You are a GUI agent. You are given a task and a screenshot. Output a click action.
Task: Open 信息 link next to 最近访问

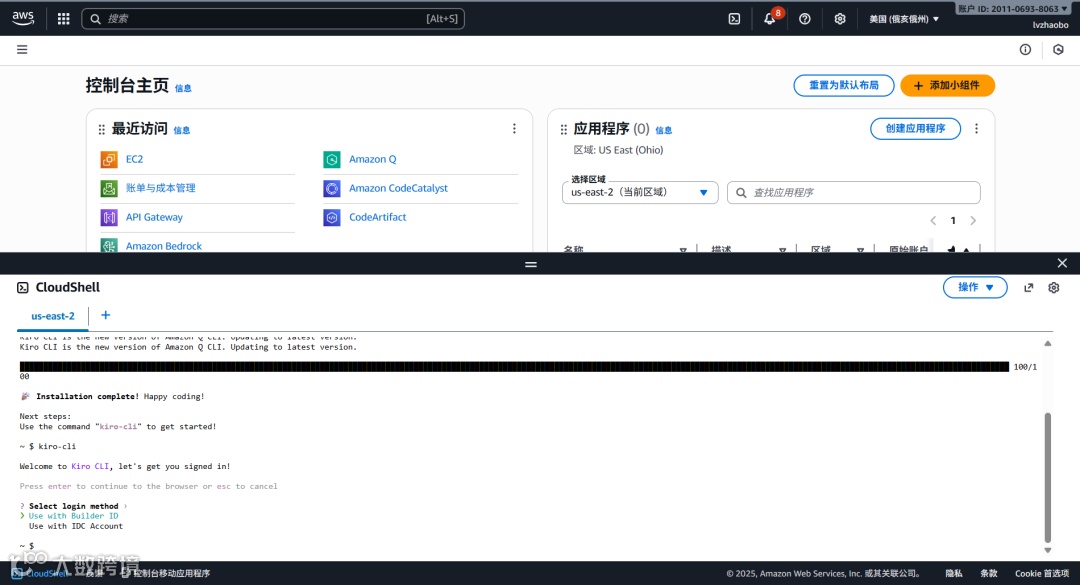[182, 130]
